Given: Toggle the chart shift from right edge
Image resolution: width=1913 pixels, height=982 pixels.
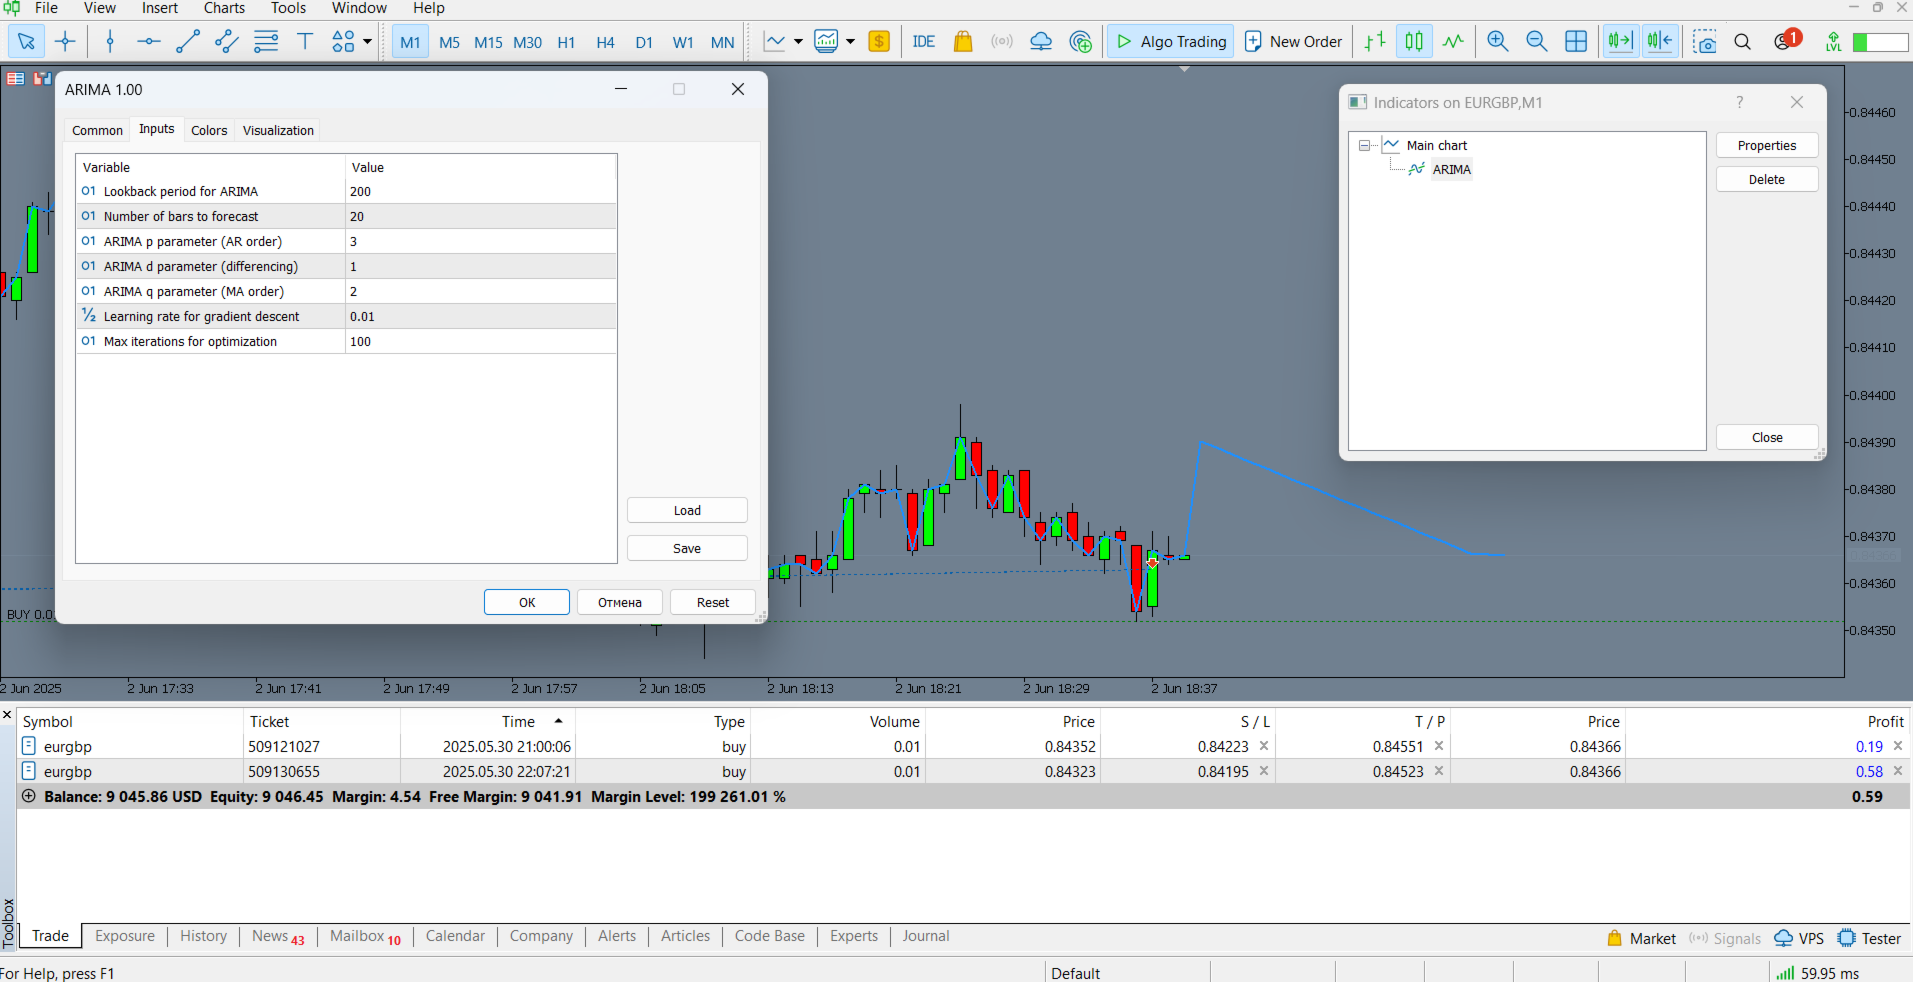Looking at the screenshot, I should point(1661,41).
